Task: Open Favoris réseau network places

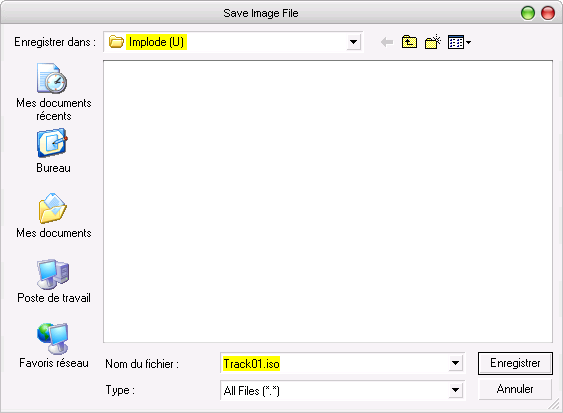Action: pos(53,345)
